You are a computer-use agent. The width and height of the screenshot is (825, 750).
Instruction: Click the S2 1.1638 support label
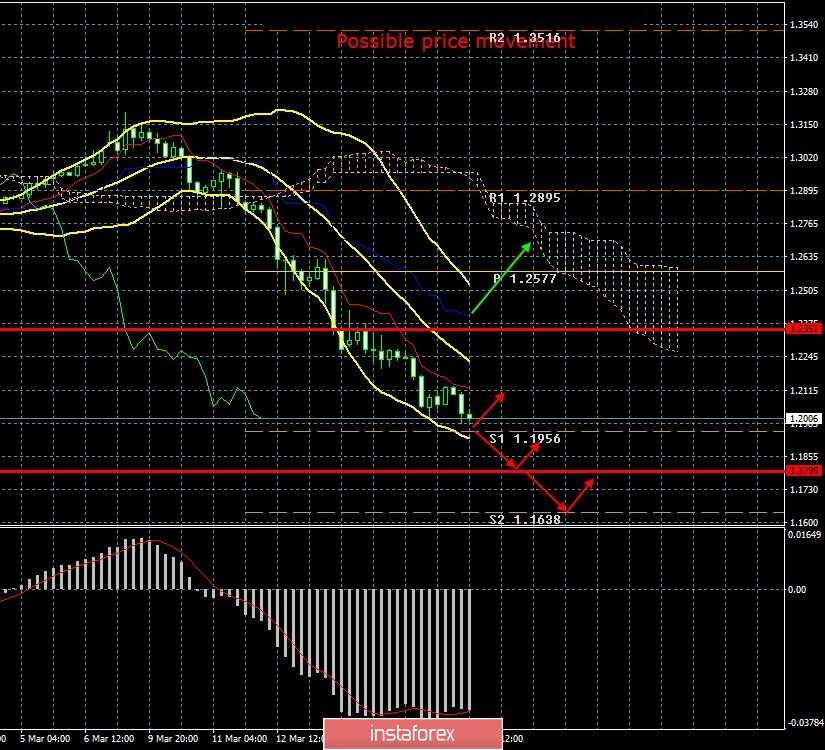tap(525, 519)
